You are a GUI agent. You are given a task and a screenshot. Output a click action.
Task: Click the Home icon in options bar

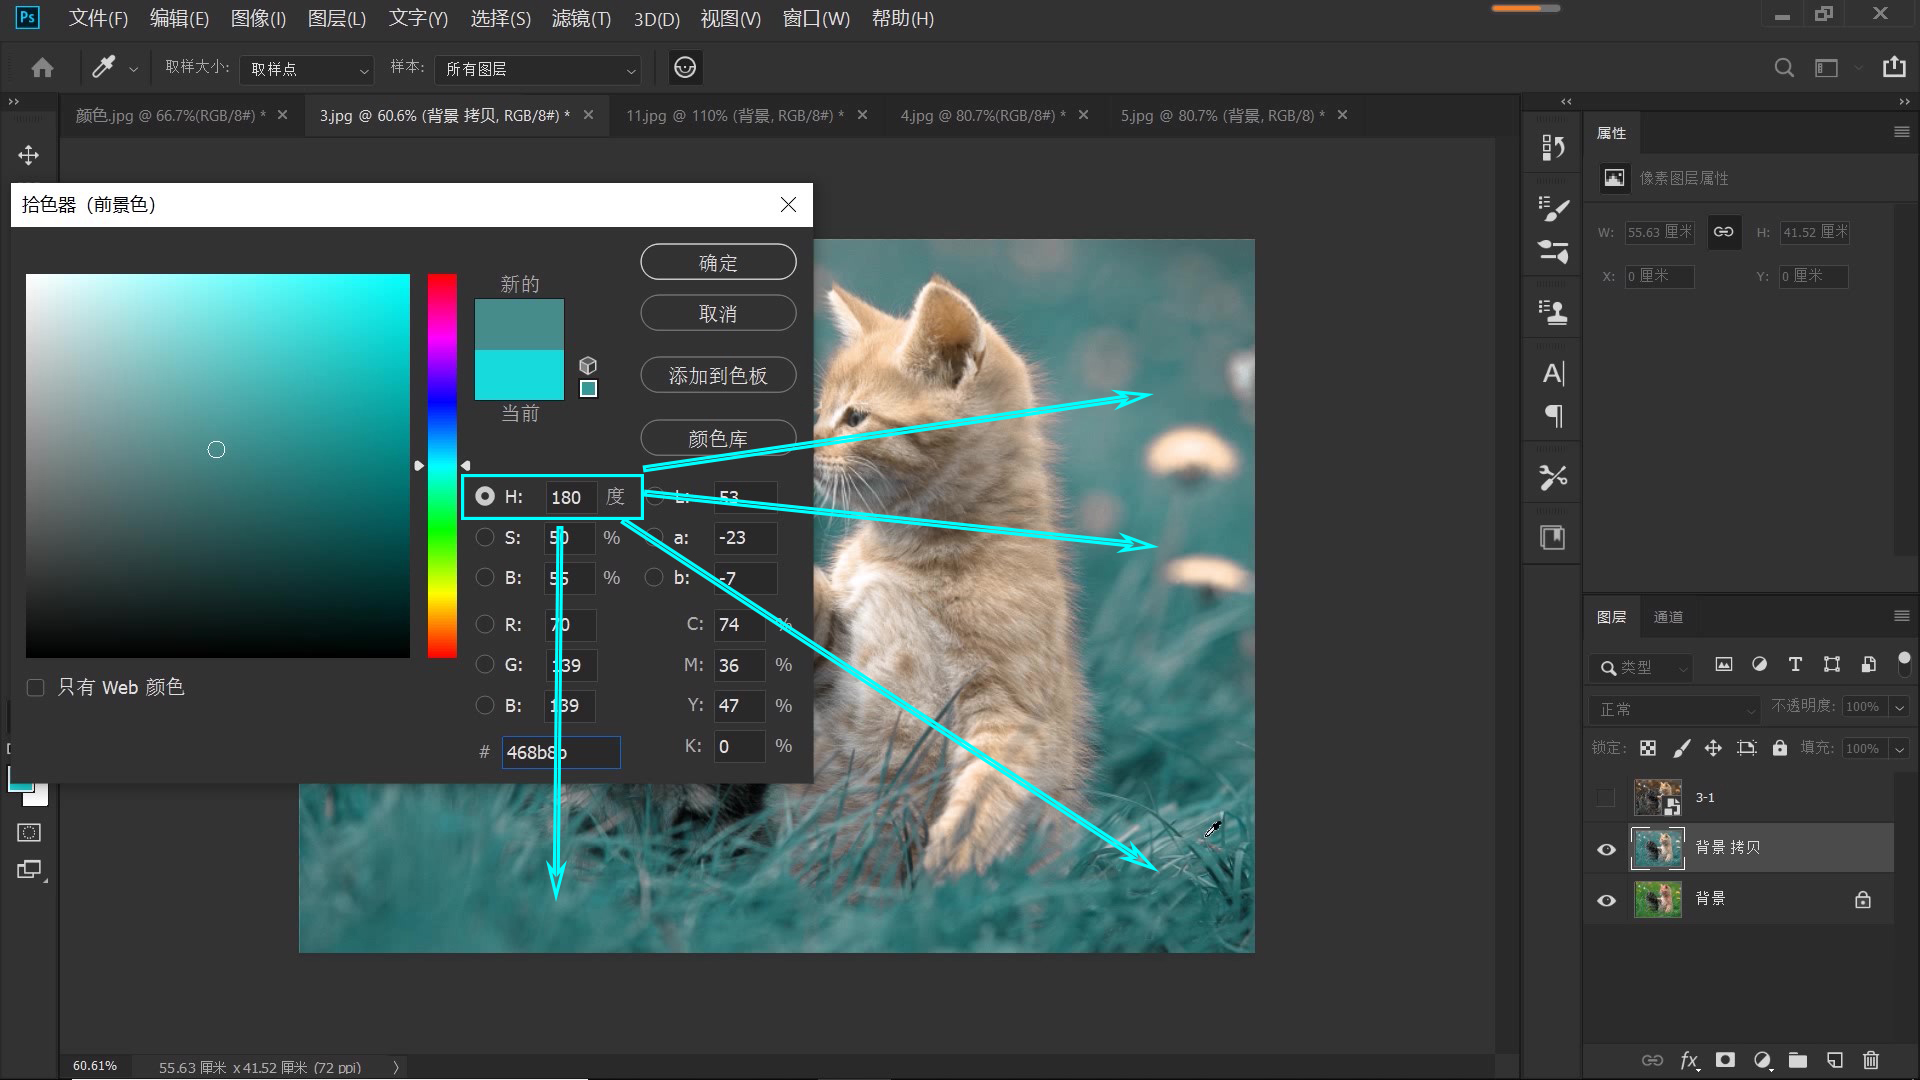(42, 68)
